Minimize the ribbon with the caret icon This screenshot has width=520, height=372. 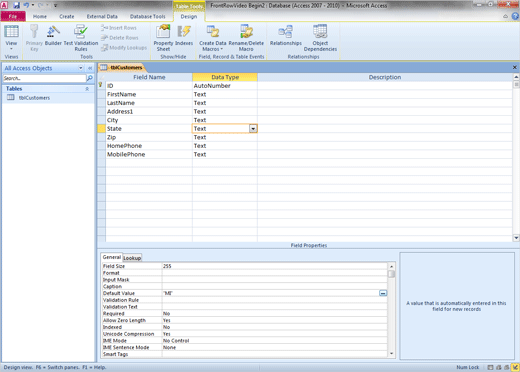point(506,16)
